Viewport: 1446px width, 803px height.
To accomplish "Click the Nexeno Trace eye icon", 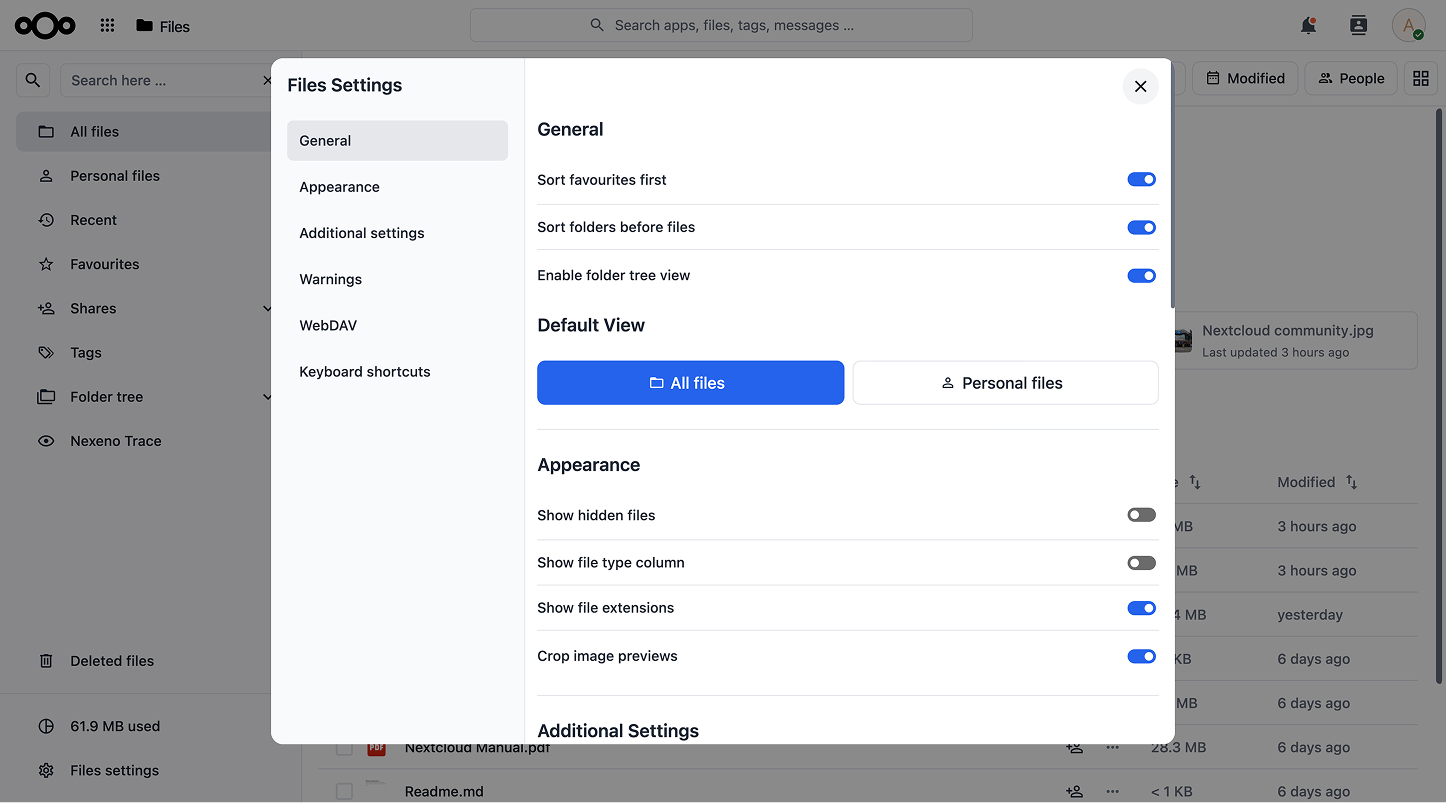I will coord(46,441).
